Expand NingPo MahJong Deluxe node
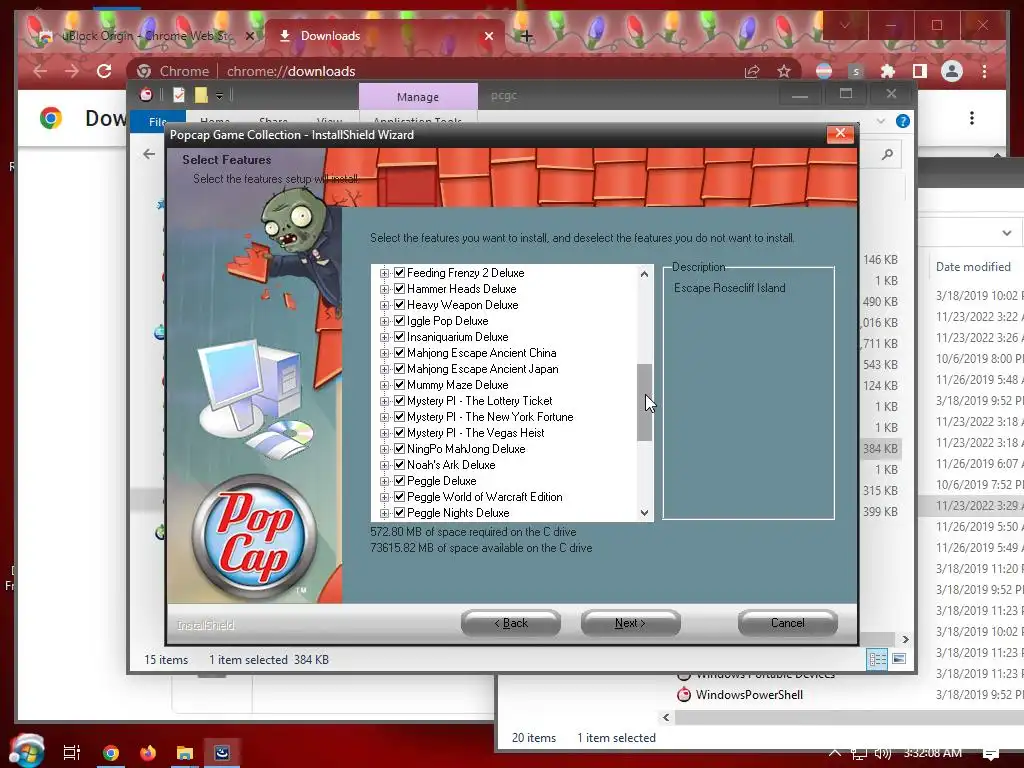The width and height of the screenshot is (1024, 768). [x=384, y=449]
